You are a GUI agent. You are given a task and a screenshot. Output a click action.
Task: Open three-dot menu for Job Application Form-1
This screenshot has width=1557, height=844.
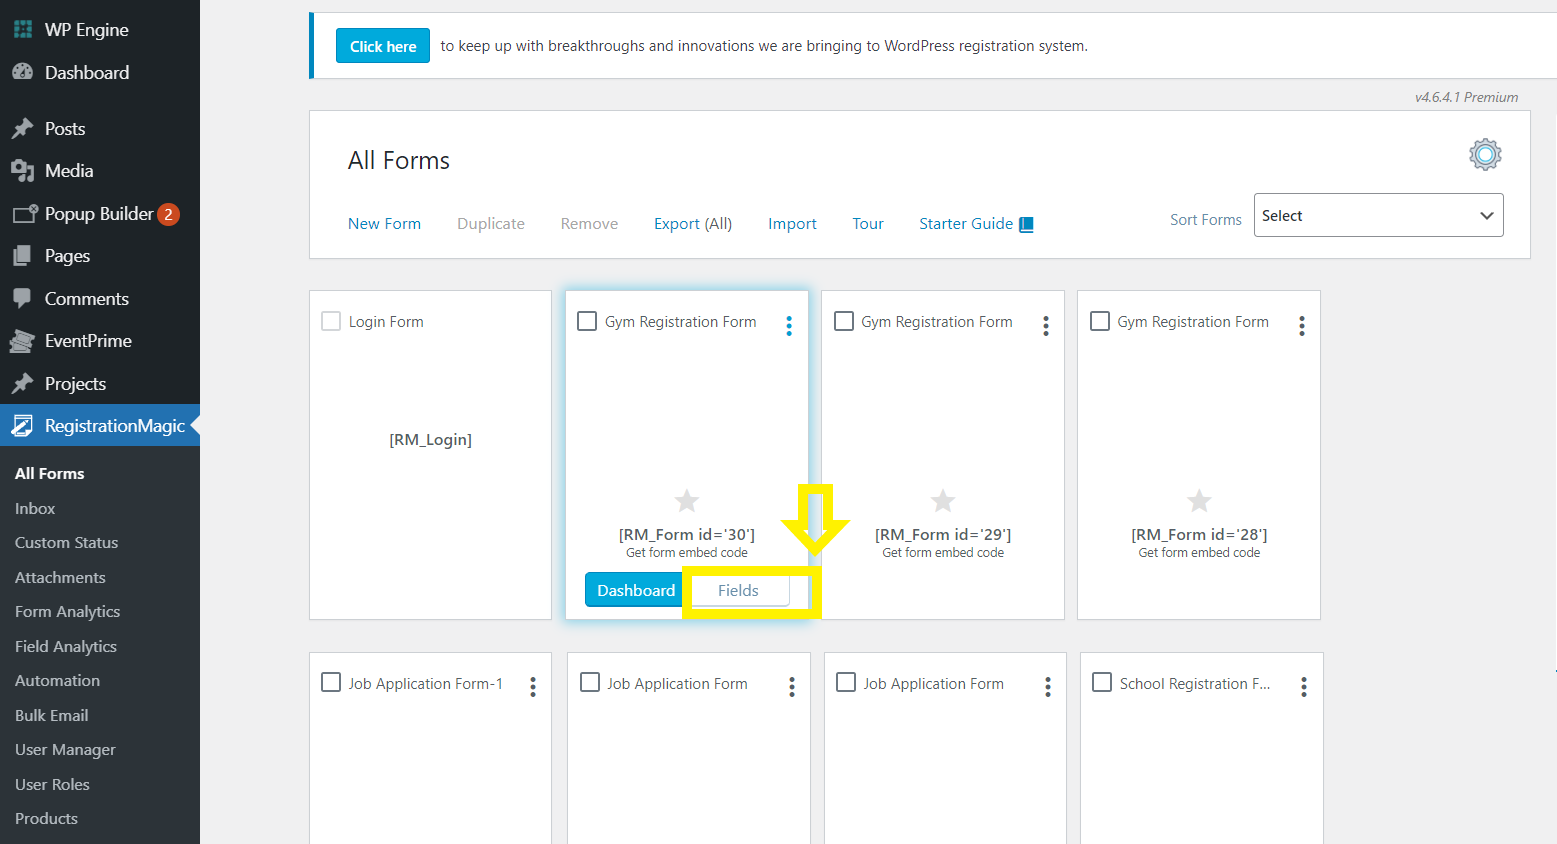coord(533,687)
